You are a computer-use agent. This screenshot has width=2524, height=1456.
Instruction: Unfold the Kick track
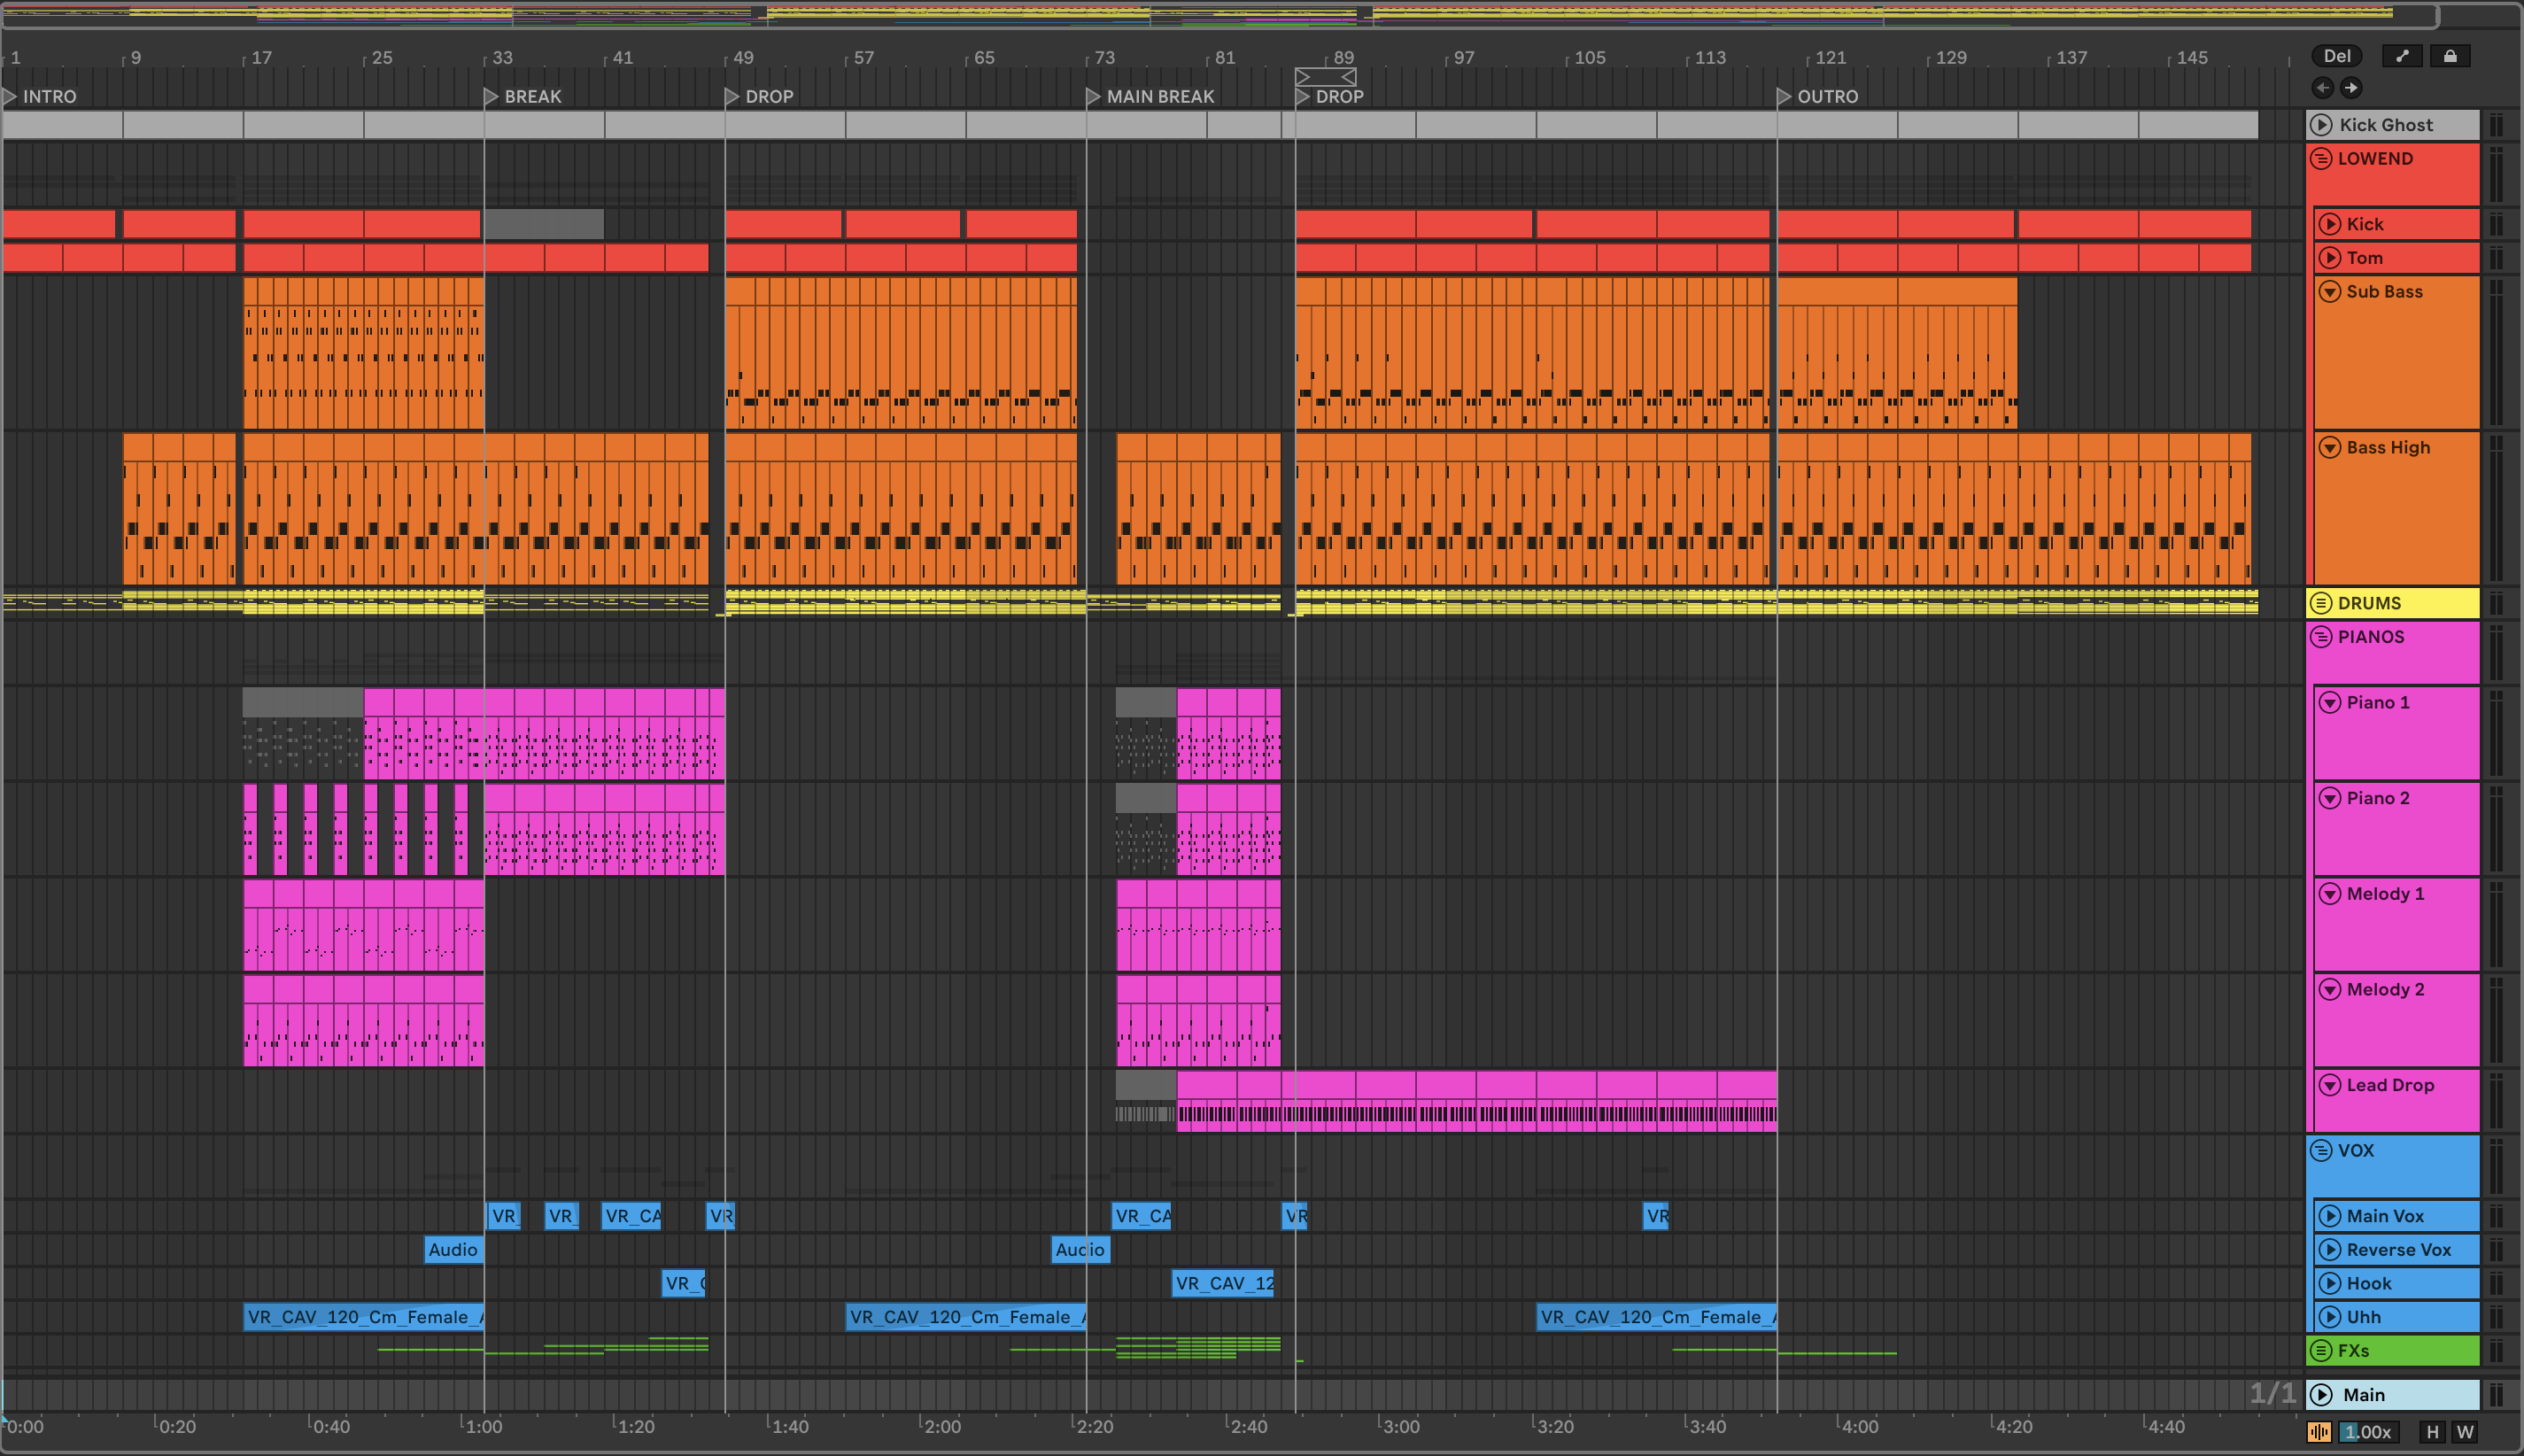[x=2330, y=224]
